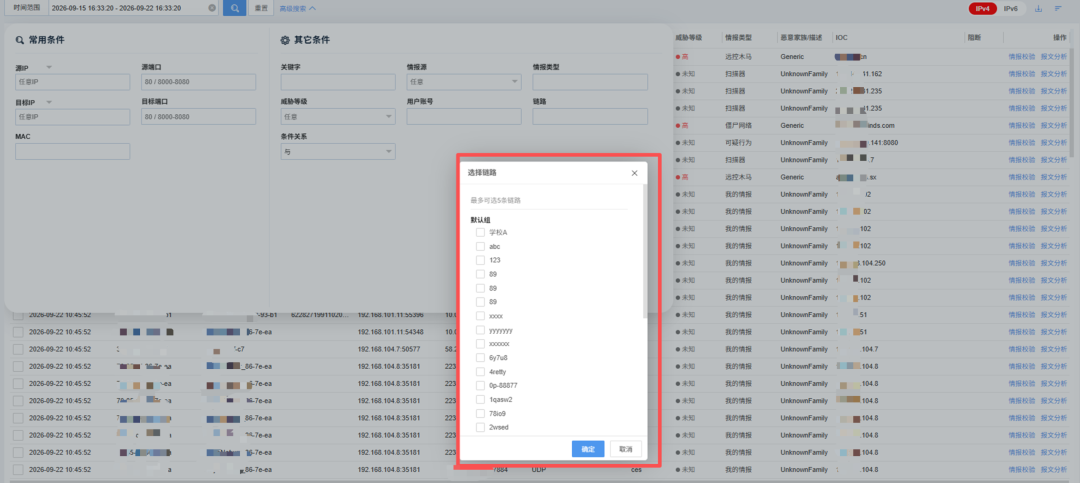Click the 阻断 column header
The image size is (1080, 483).
click(x=974, y=37)
